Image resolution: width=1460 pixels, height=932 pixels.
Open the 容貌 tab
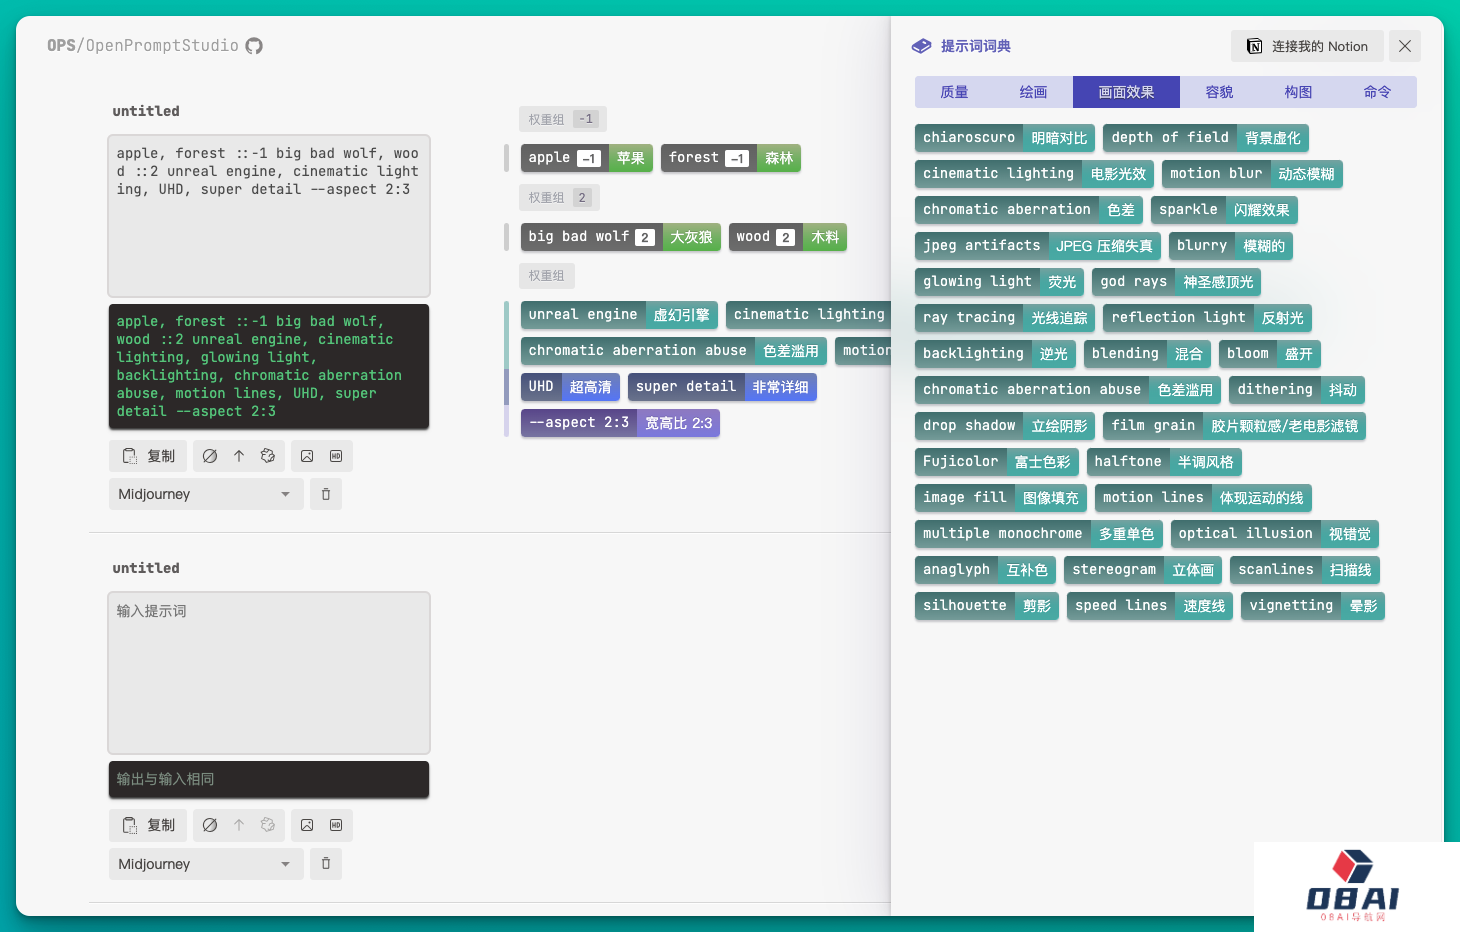point(1219,92)
